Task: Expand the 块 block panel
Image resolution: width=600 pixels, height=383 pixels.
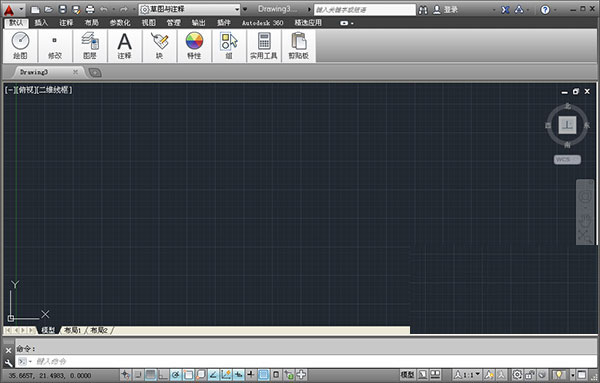Action: [159, 46]
